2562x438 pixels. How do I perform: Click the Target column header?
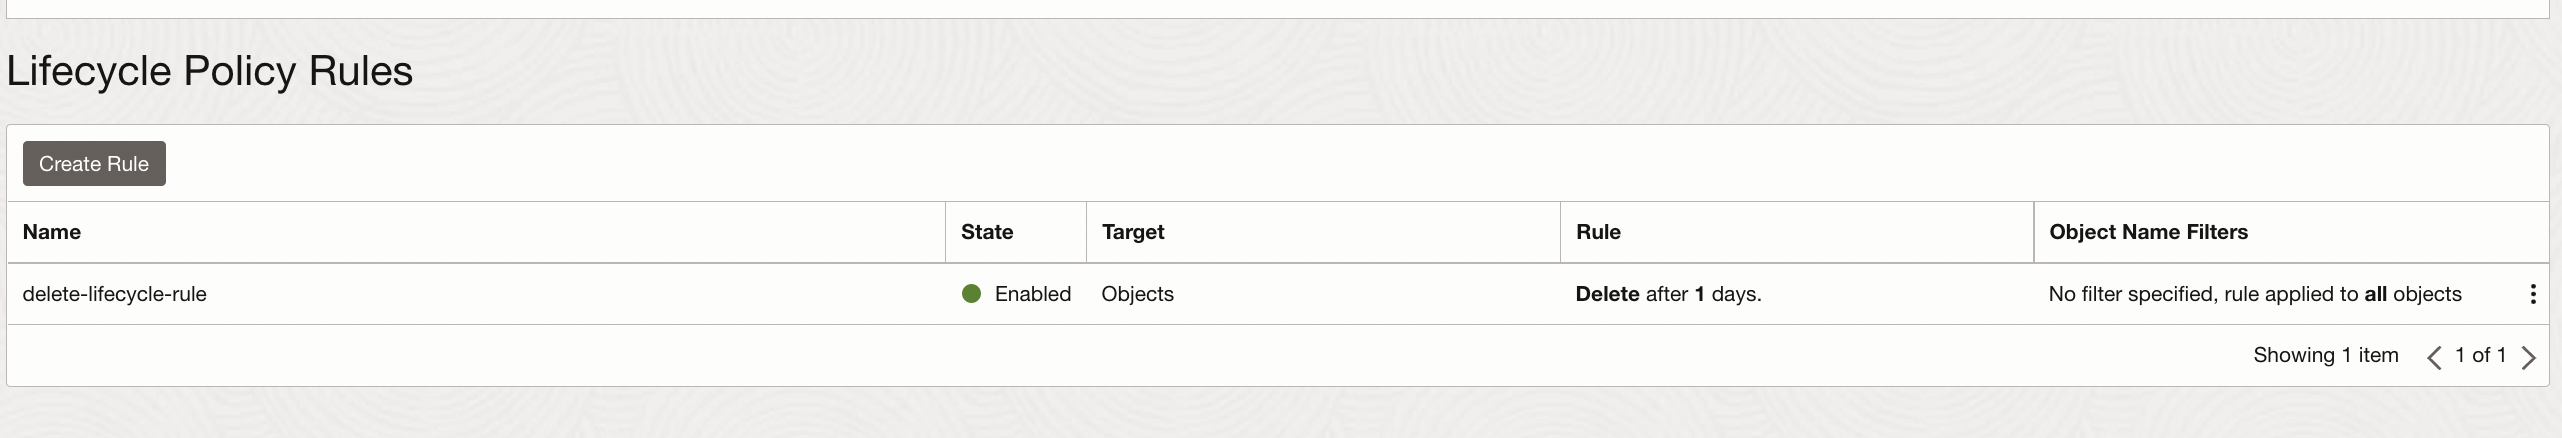click(1133, 232)
